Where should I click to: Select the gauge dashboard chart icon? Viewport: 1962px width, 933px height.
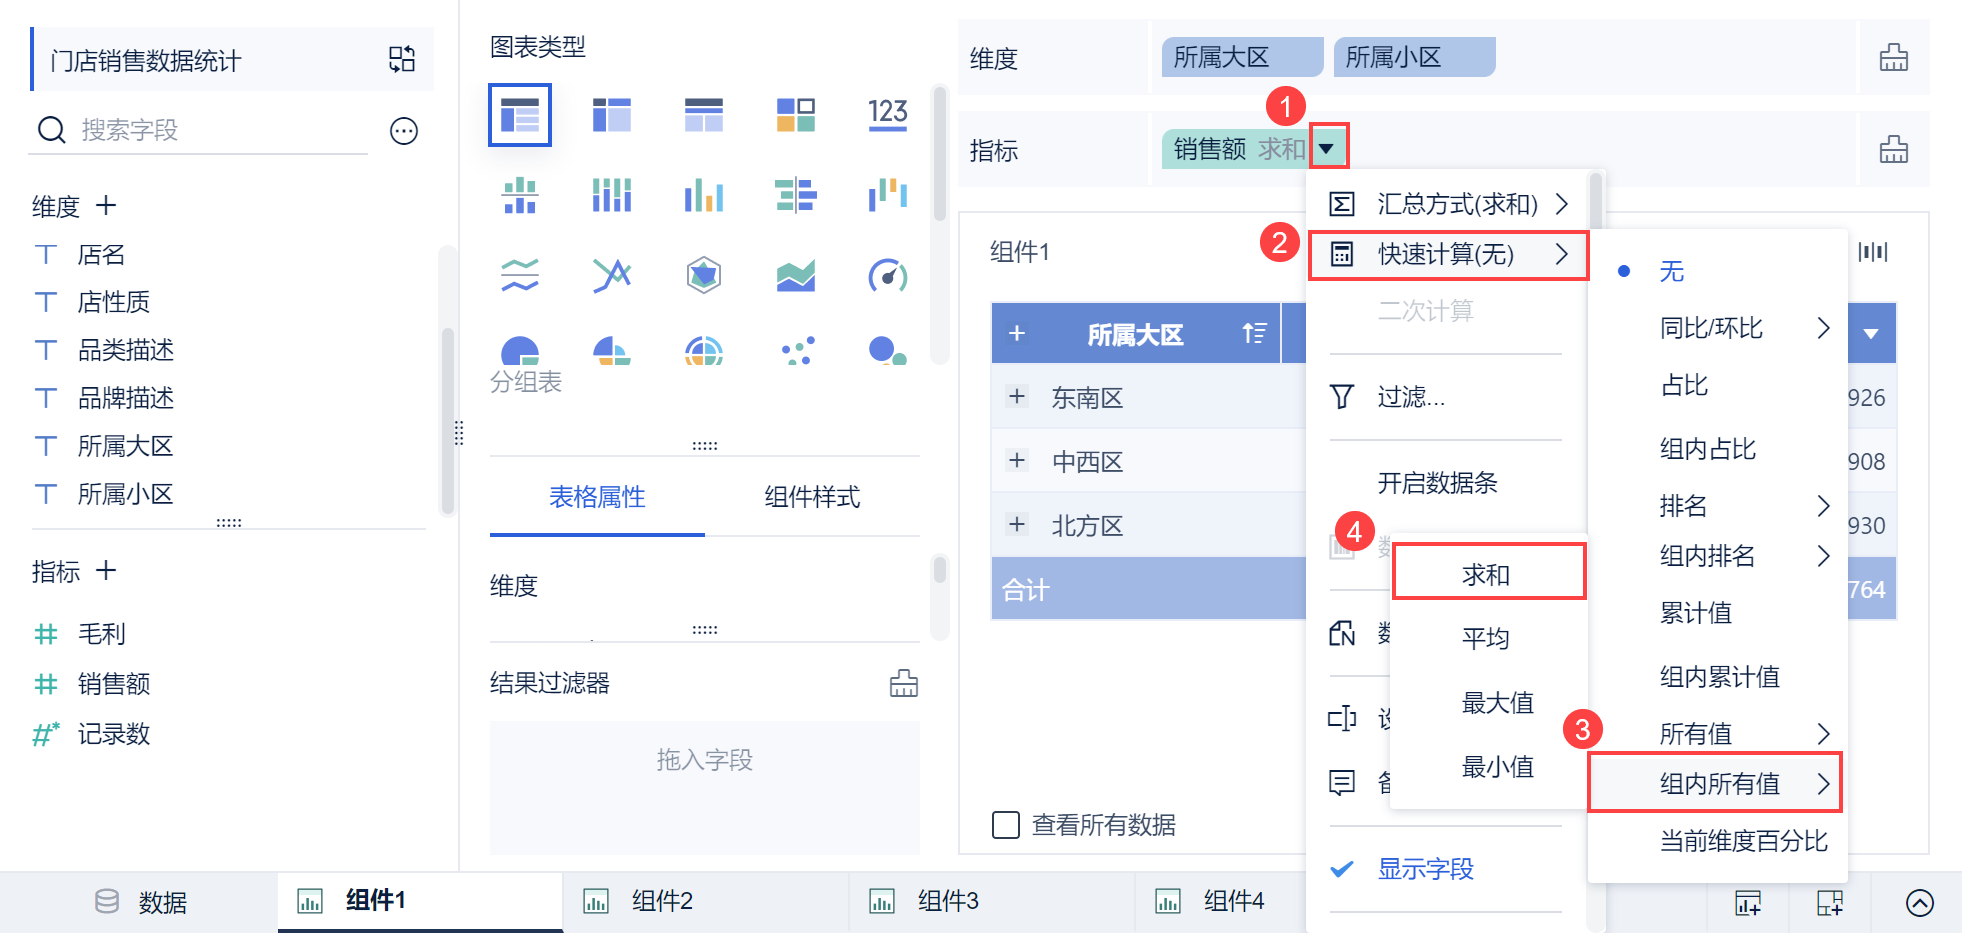pyautogui.click(x=888, y=274)
